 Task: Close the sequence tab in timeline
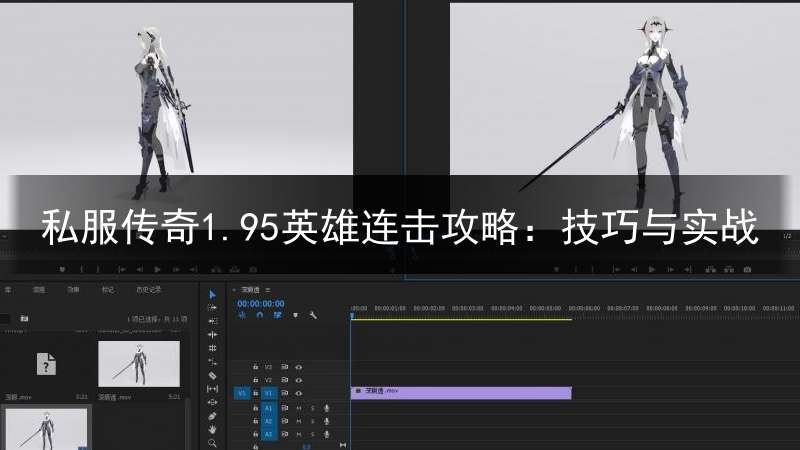tap(234, 290)
